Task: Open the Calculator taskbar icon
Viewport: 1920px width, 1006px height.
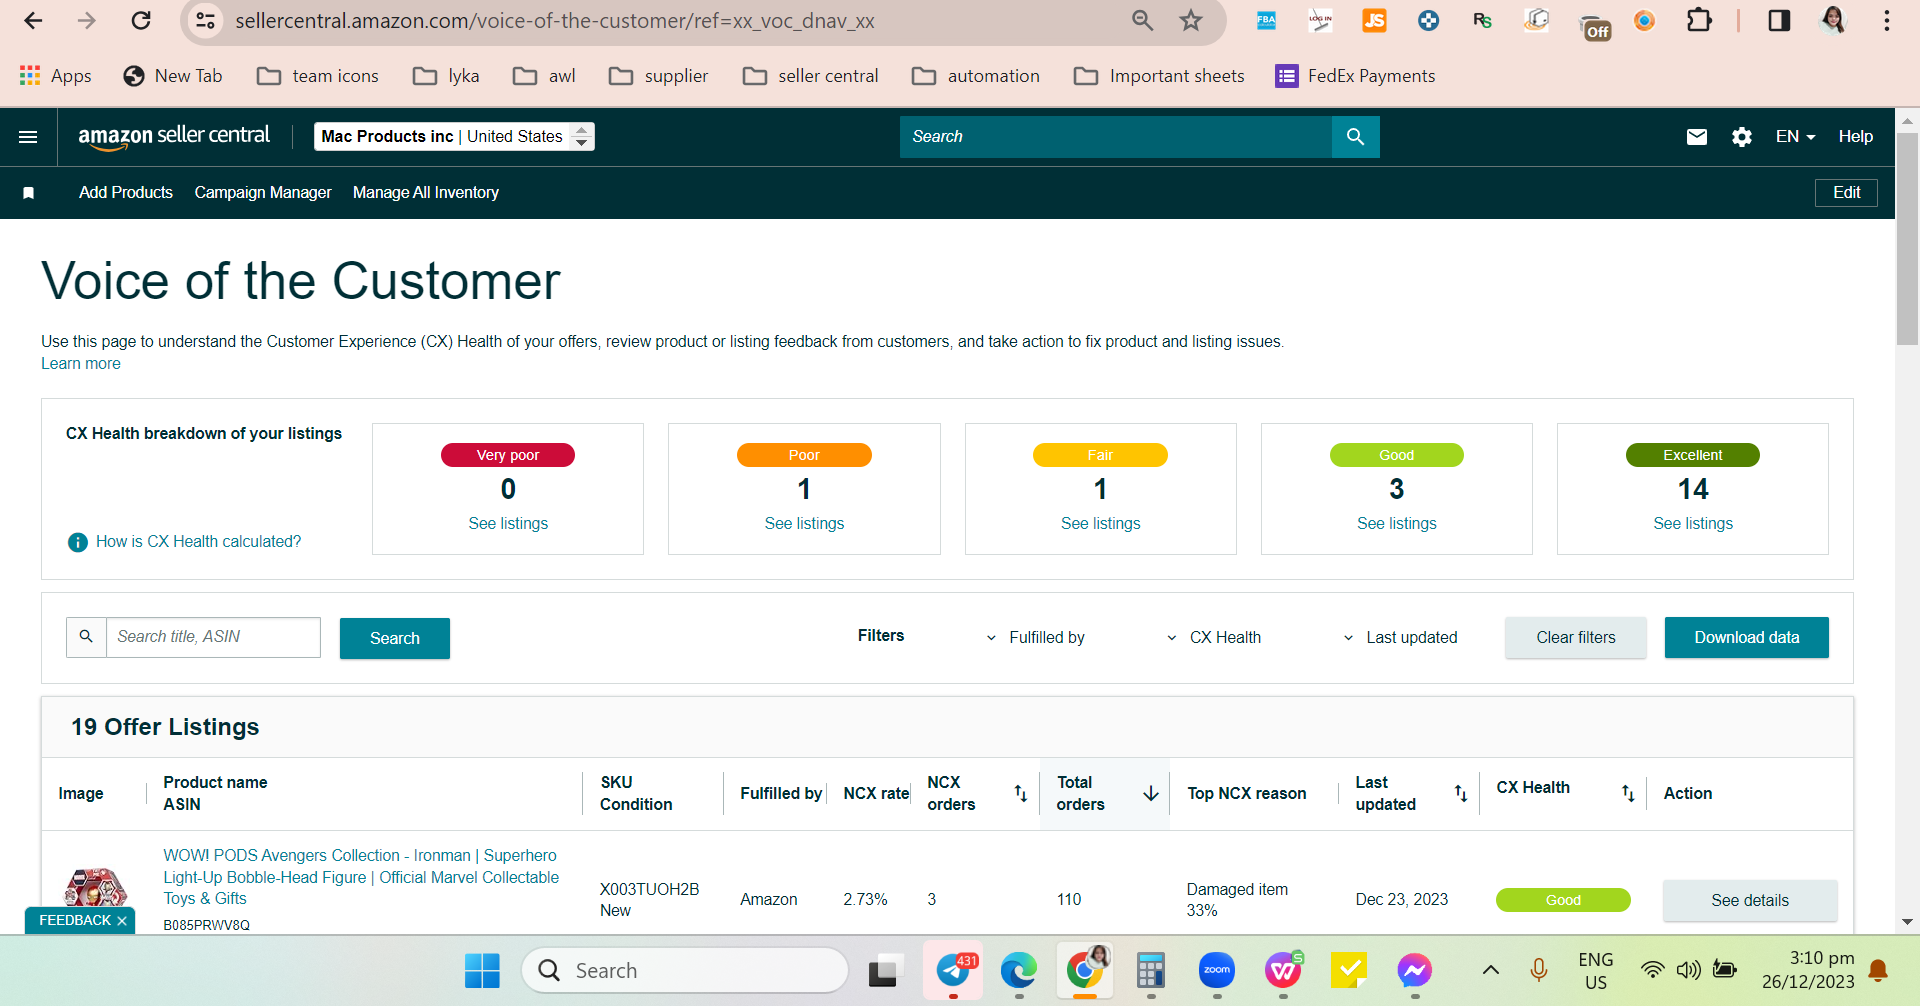Action: (x=1151, y=970)
